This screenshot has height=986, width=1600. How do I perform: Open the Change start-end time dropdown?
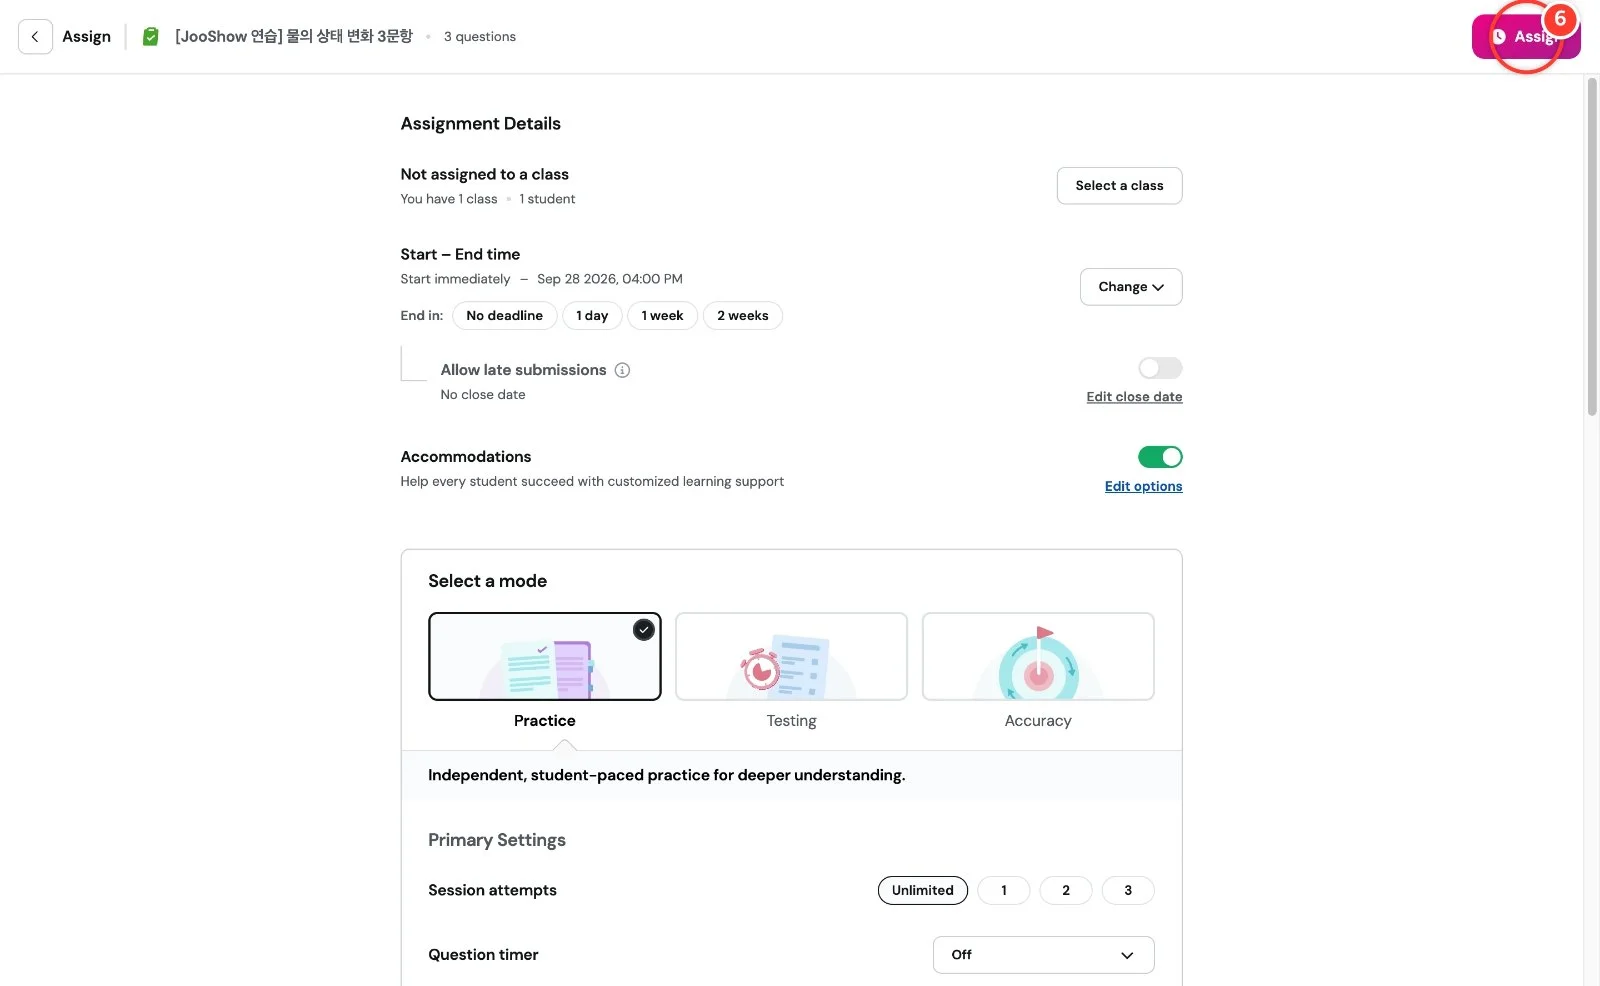[x=1131, y=287]
